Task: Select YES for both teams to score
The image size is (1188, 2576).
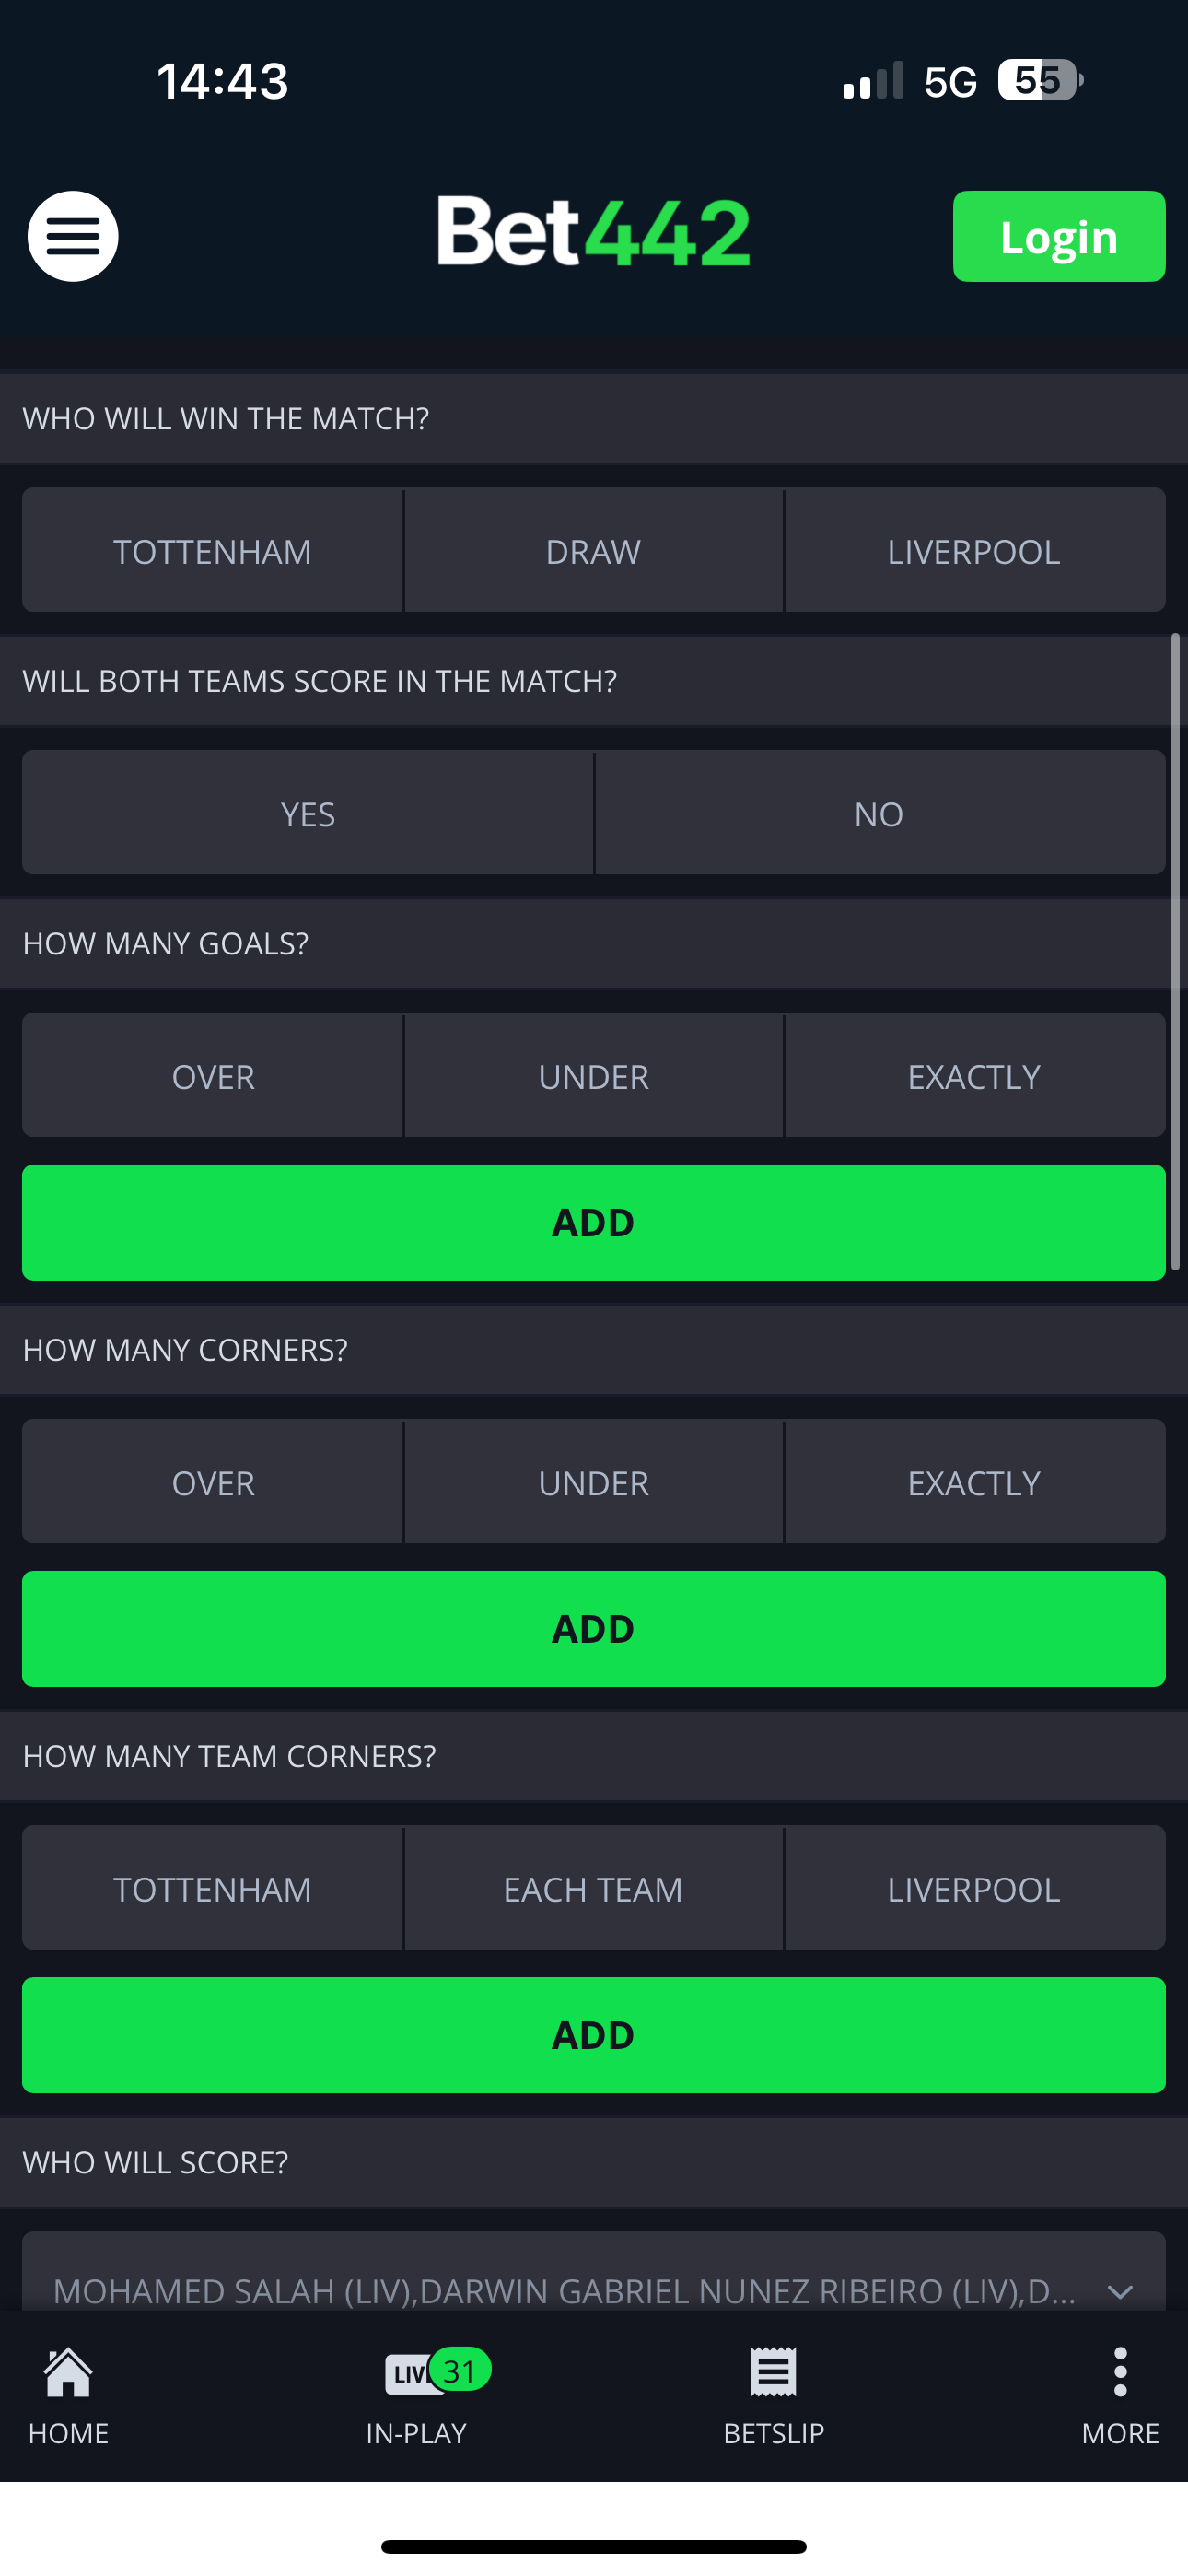Action: tap(307, 813)
